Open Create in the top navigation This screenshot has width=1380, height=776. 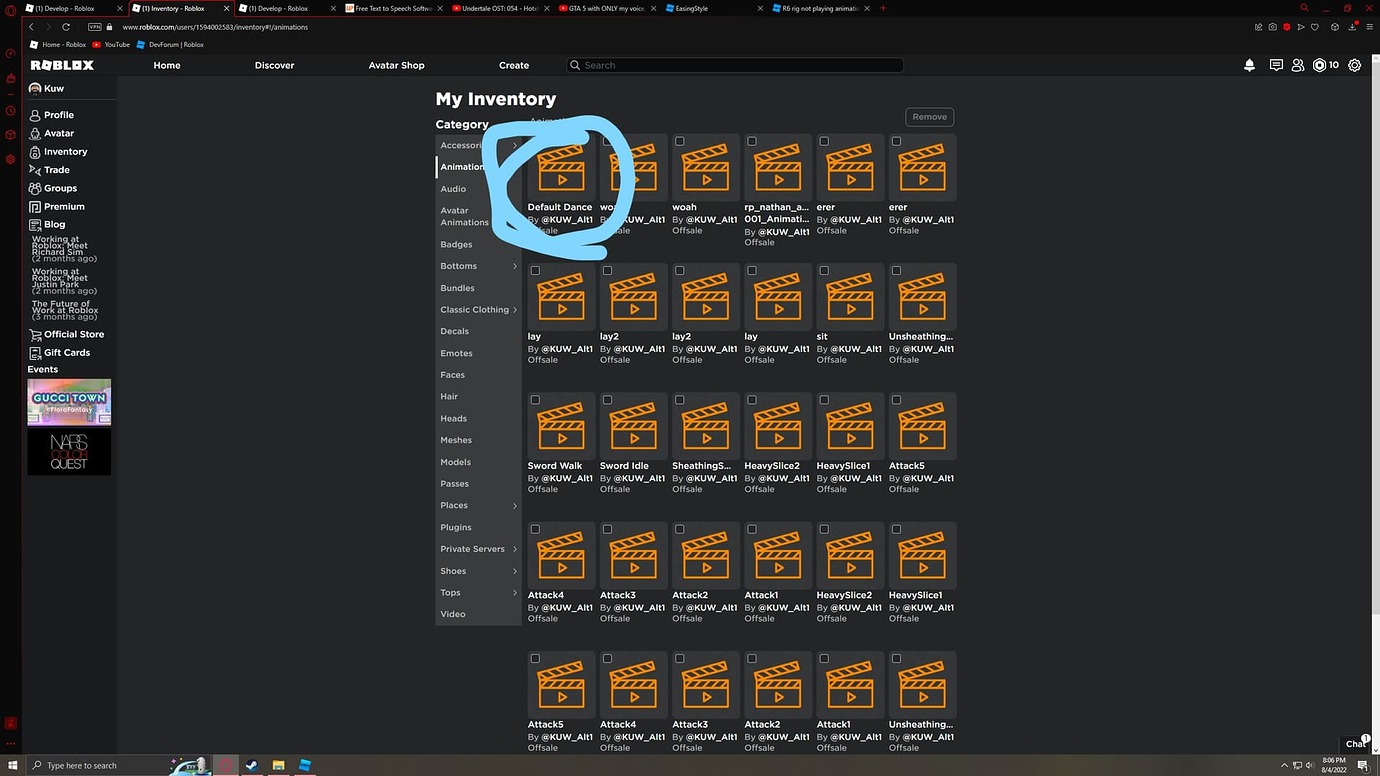514,65
